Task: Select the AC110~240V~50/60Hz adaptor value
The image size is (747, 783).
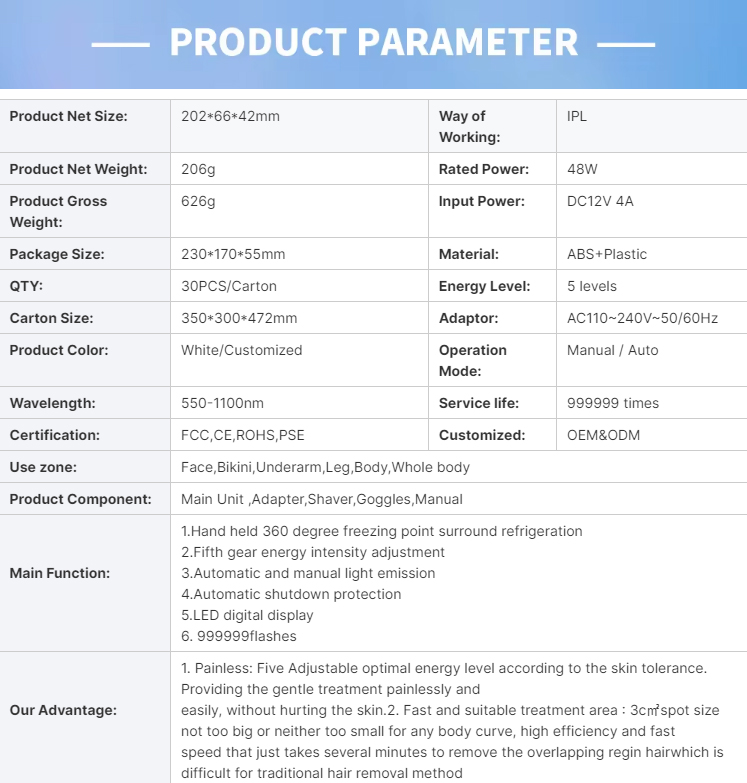Action: point(642,318)
